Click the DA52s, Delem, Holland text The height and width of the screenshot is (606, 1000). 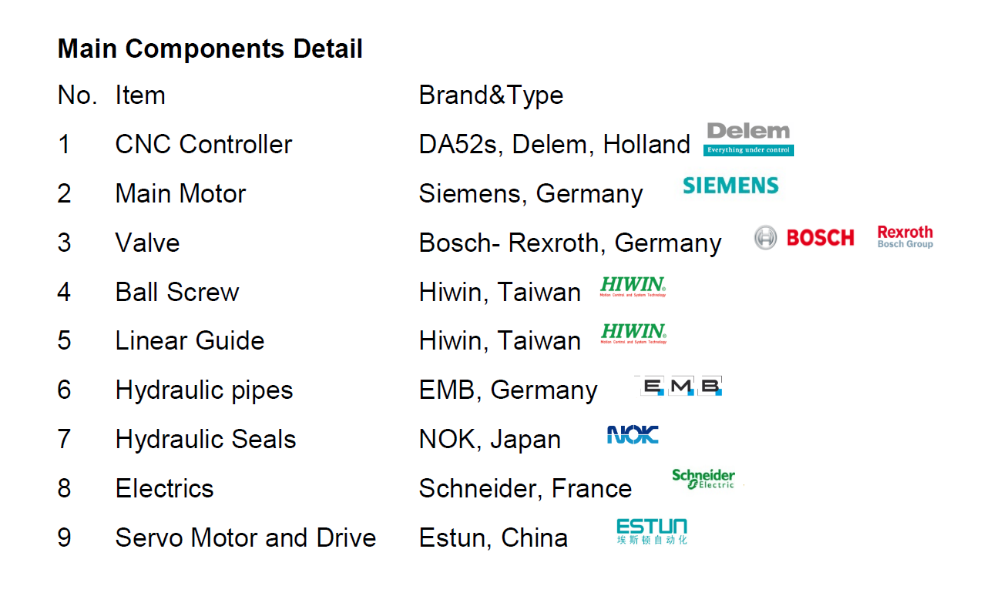coord(554,145)
